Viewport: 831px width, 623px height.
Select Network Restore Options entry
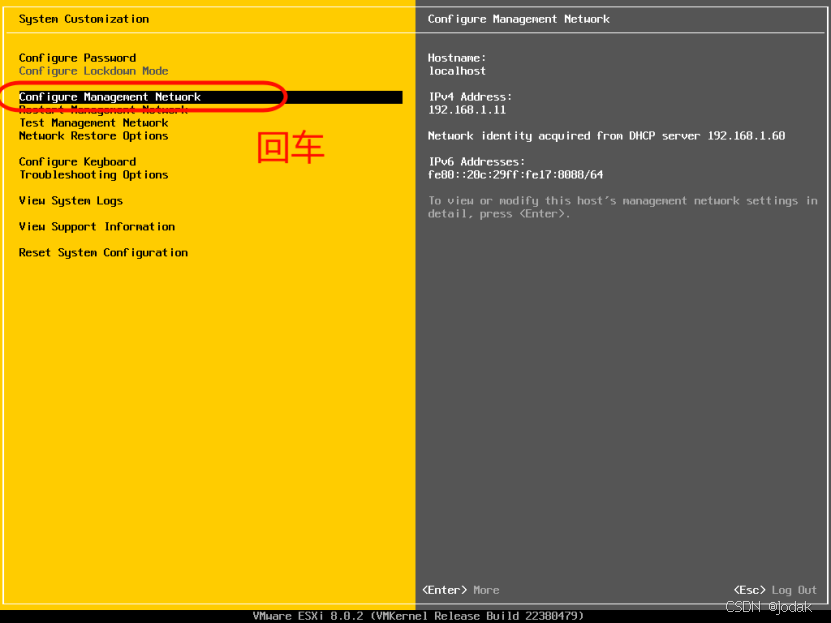pyautogui.click(x=93, y=136)
